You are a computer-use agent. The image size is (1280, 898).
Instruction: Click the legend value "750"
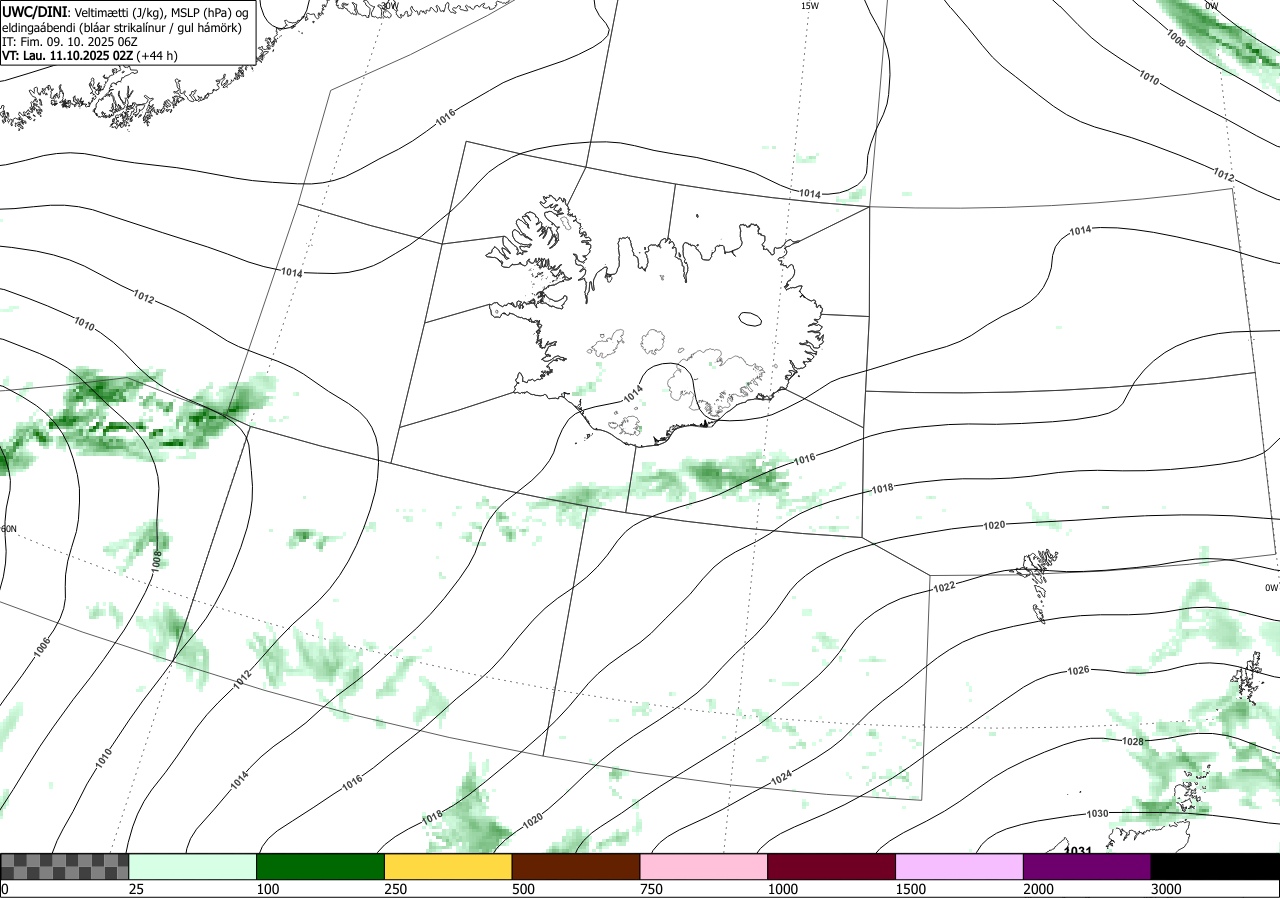point(651,889)
